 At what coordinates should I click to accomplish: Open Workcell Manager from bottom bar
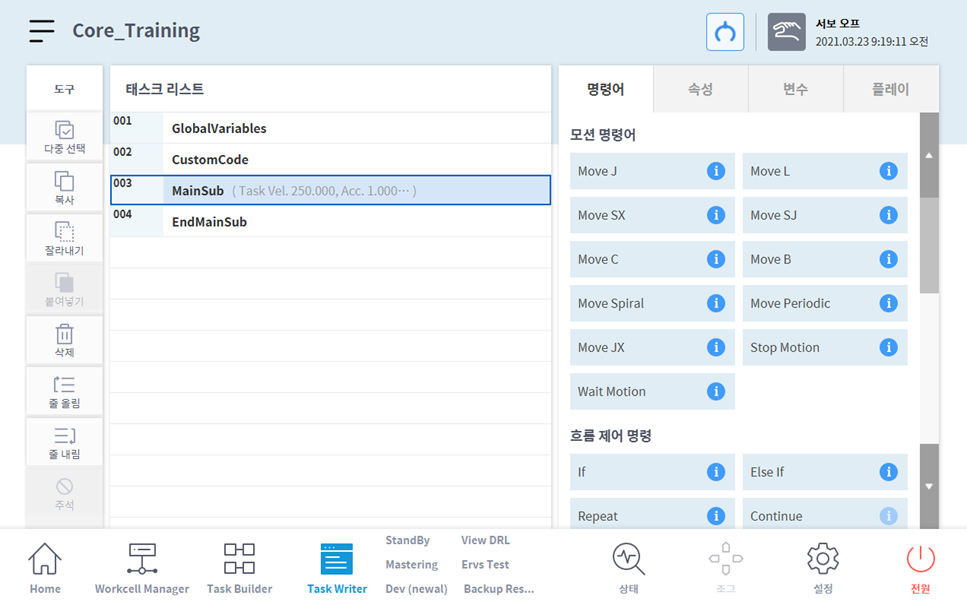pos(142,568)
